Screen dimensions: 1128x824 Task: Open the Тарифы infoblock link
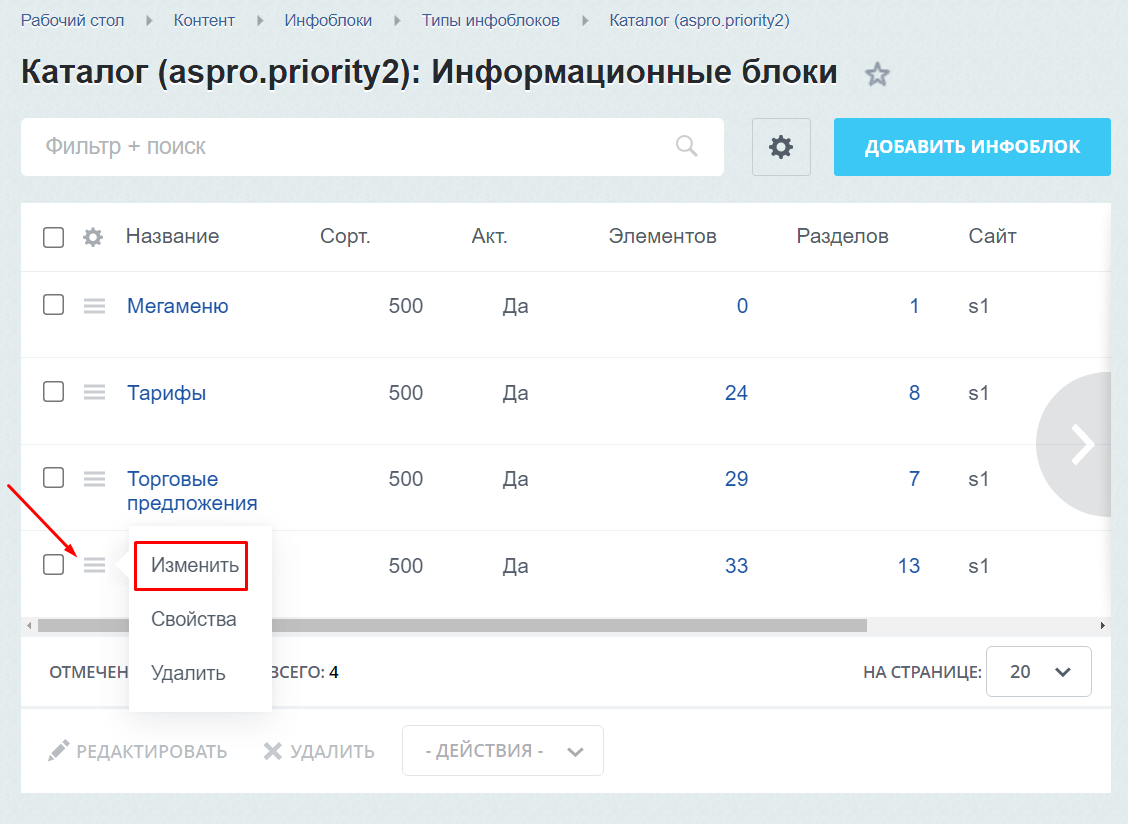(x=167, y=393)
